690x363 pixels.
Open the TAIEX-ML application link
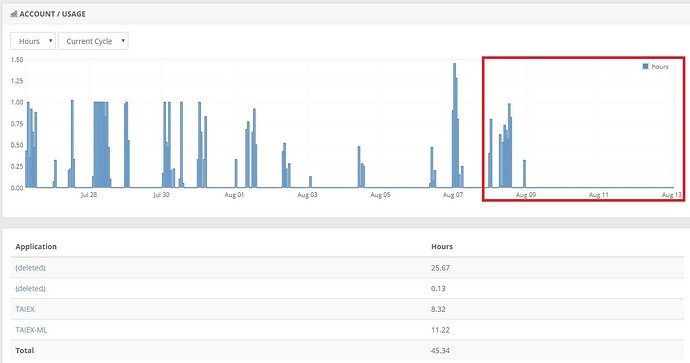pos(31,330)
